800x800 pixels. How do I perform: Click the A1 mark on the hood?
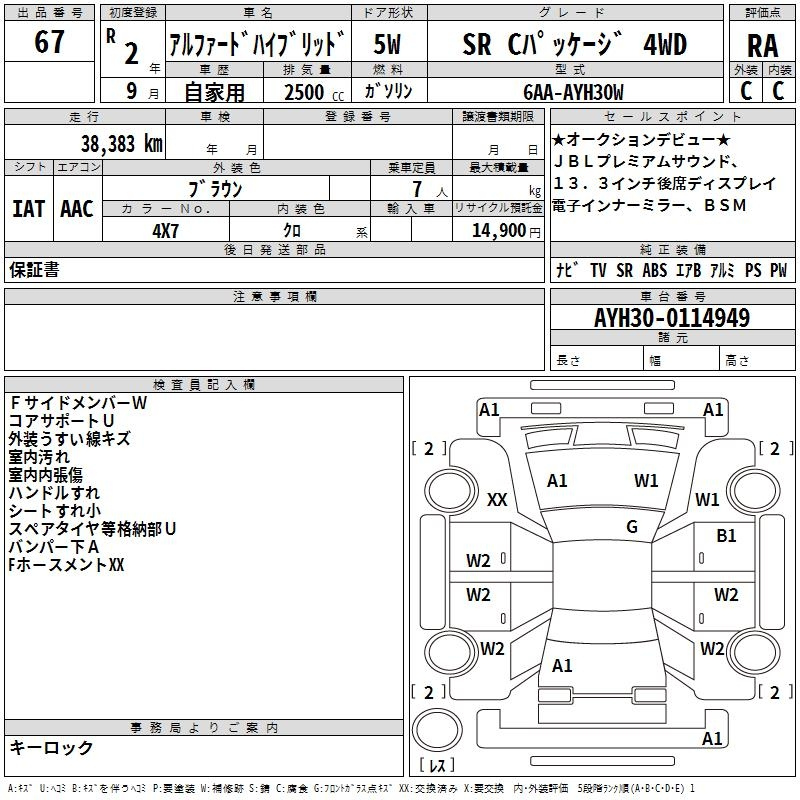click(557, 481)
